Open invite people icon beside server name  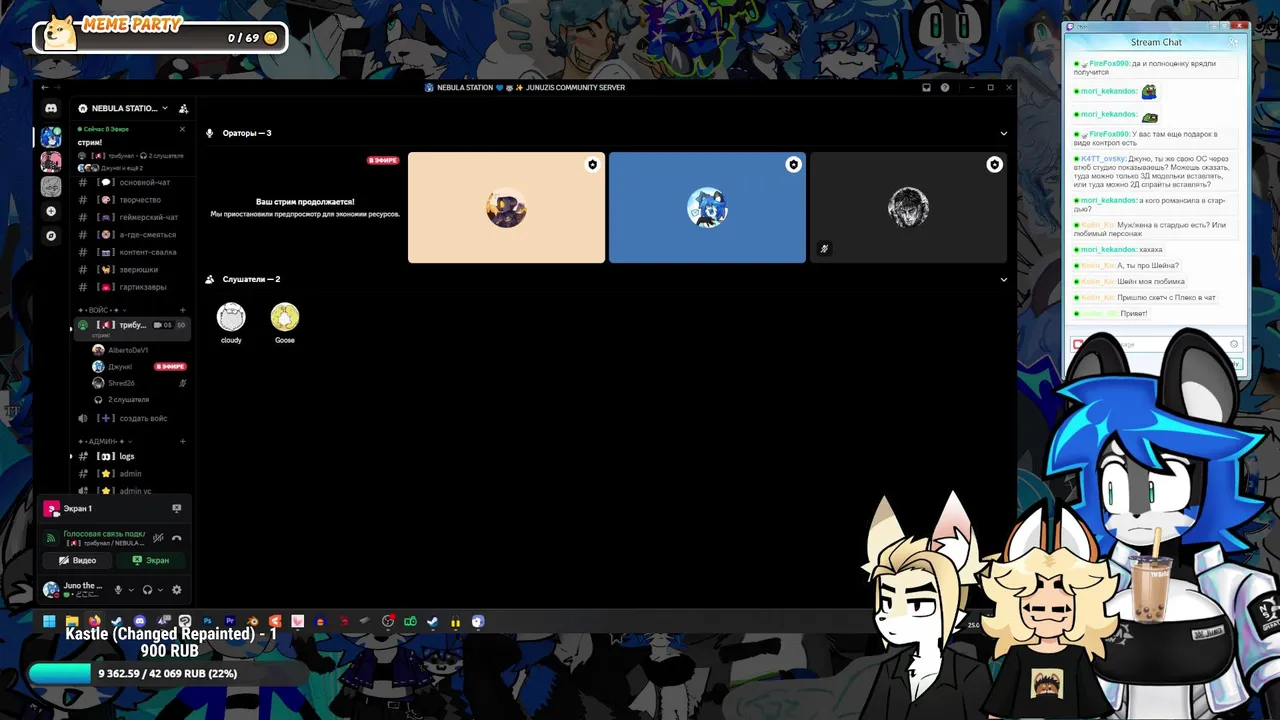tap(183, 108)
